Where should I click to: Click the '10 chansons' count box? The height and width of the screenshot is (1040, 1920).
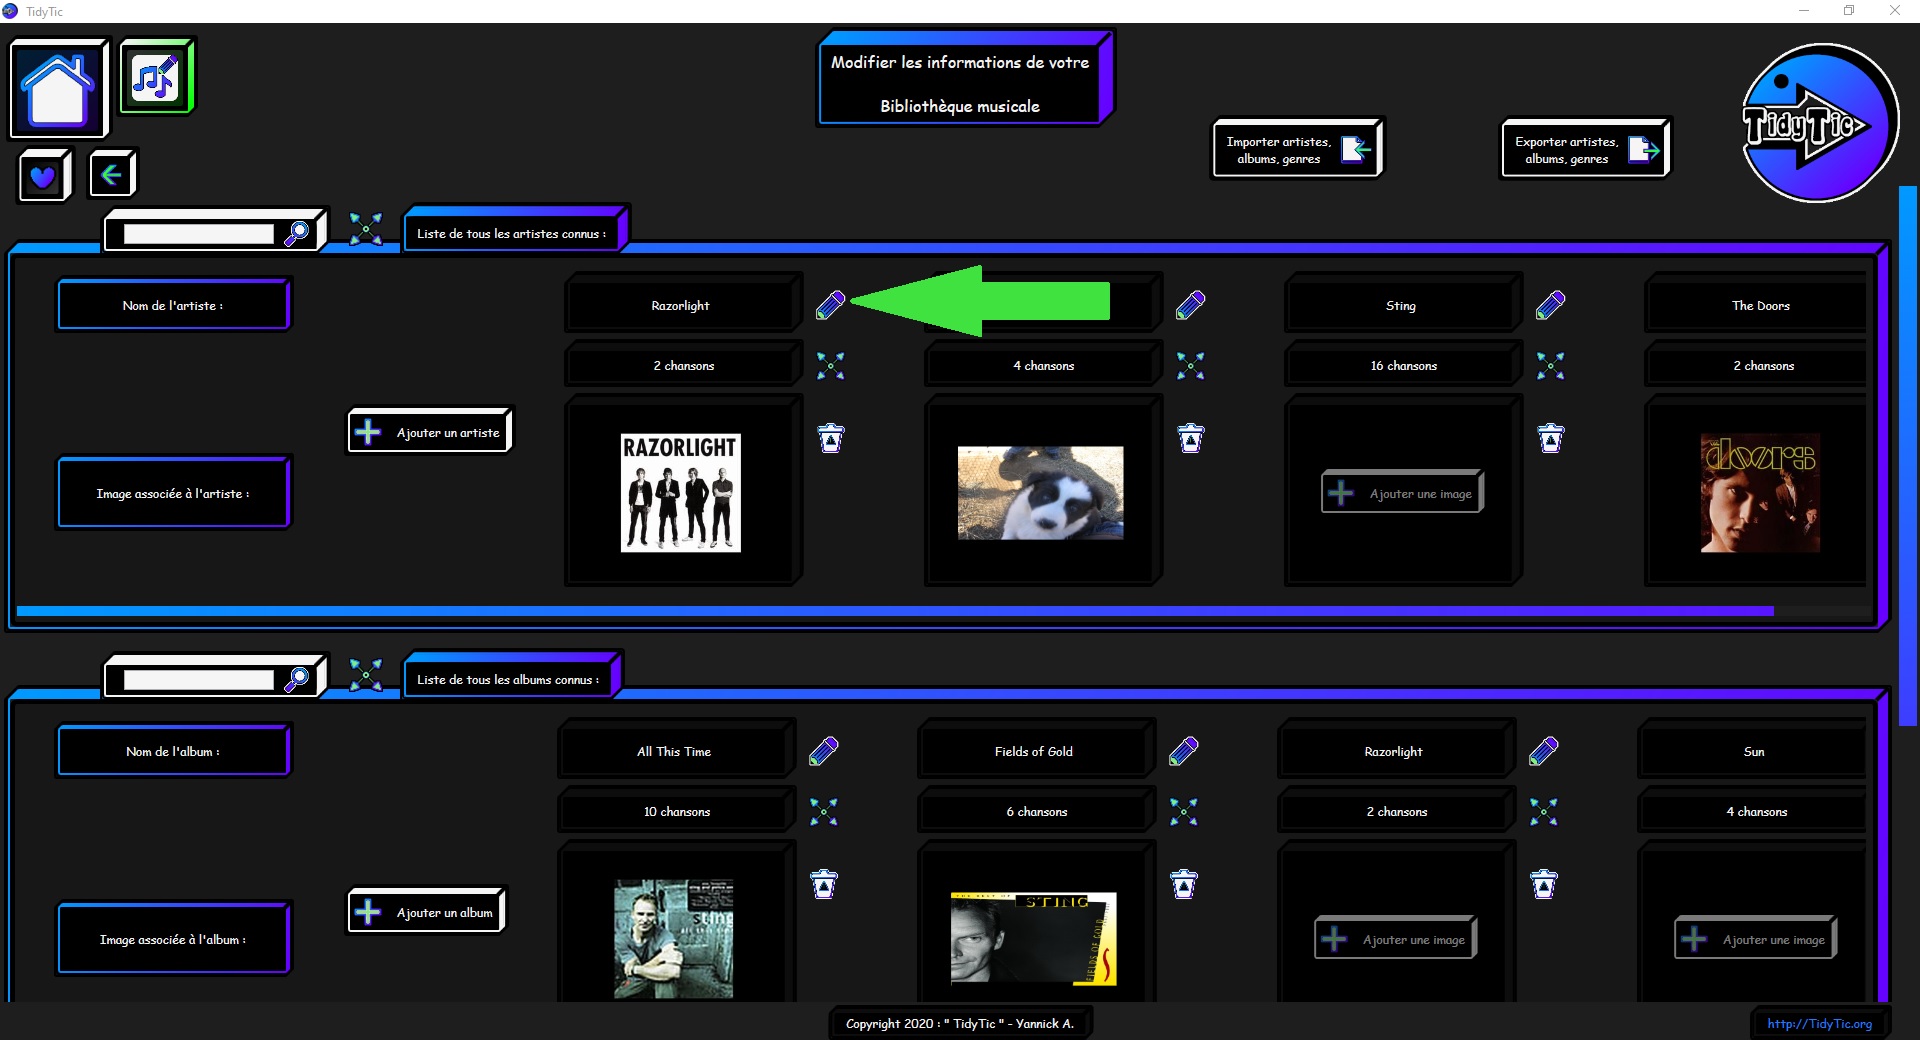pos(676,810)
